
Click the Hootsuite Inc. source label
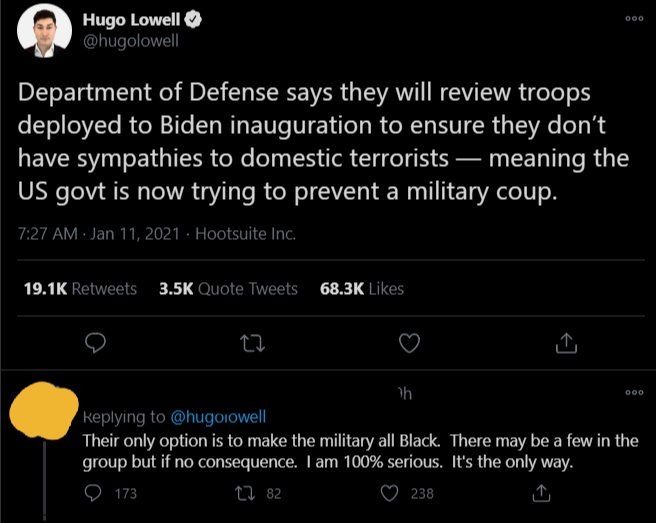pos(245,235)
